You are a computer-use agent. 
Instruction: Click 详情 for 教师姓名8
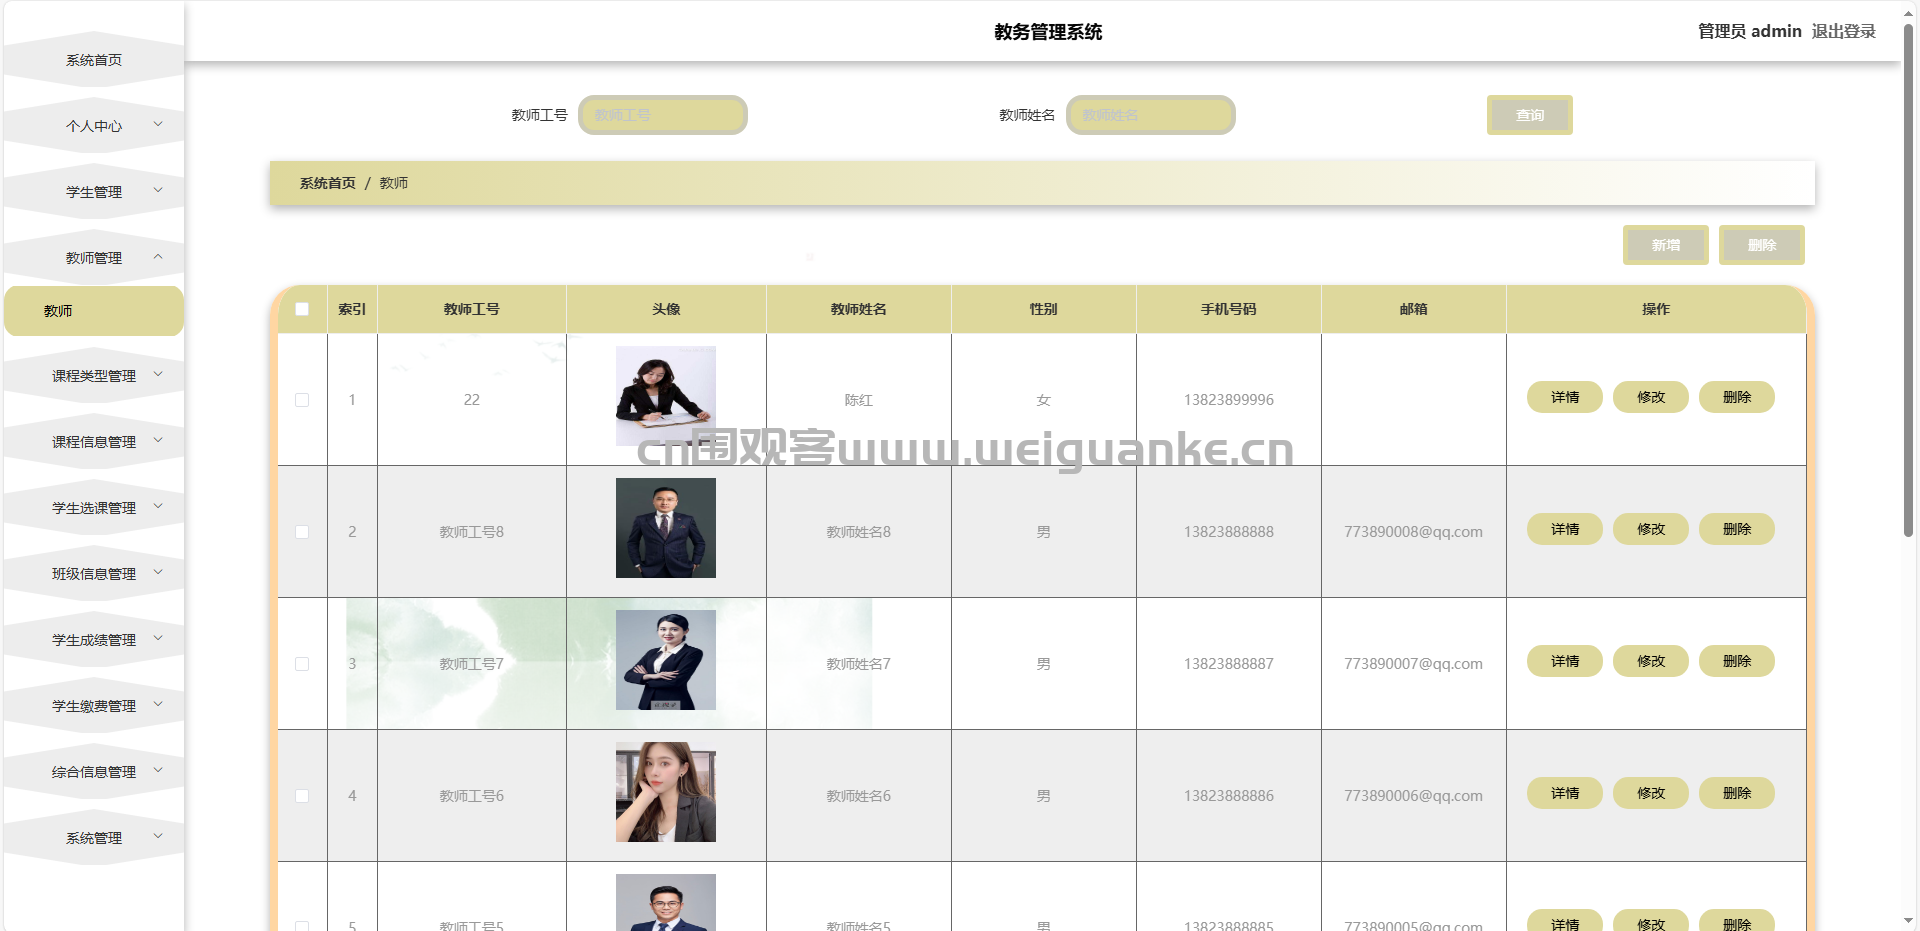[1565, 529]
